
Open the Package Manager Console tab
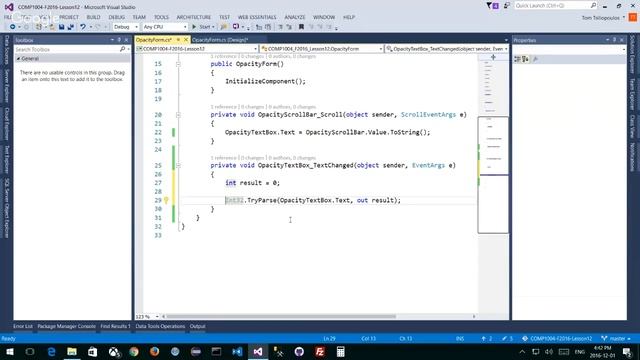click(x=66, y=326)
